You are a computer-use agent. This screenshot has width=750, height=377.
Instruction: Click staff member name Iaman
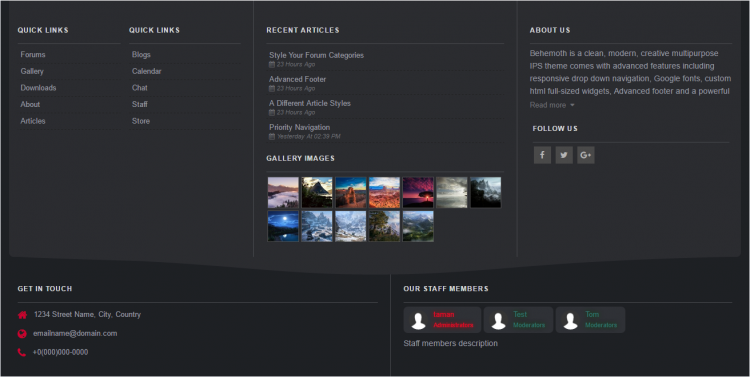[x=443, y=315]
